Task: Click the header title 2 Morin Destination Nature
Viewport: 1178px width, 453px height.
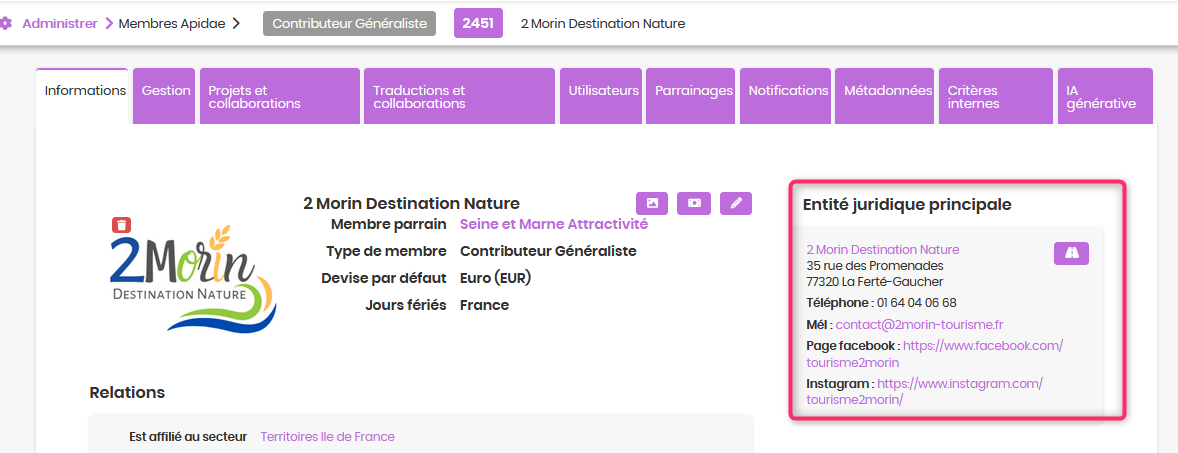Action: pos(603,23)
